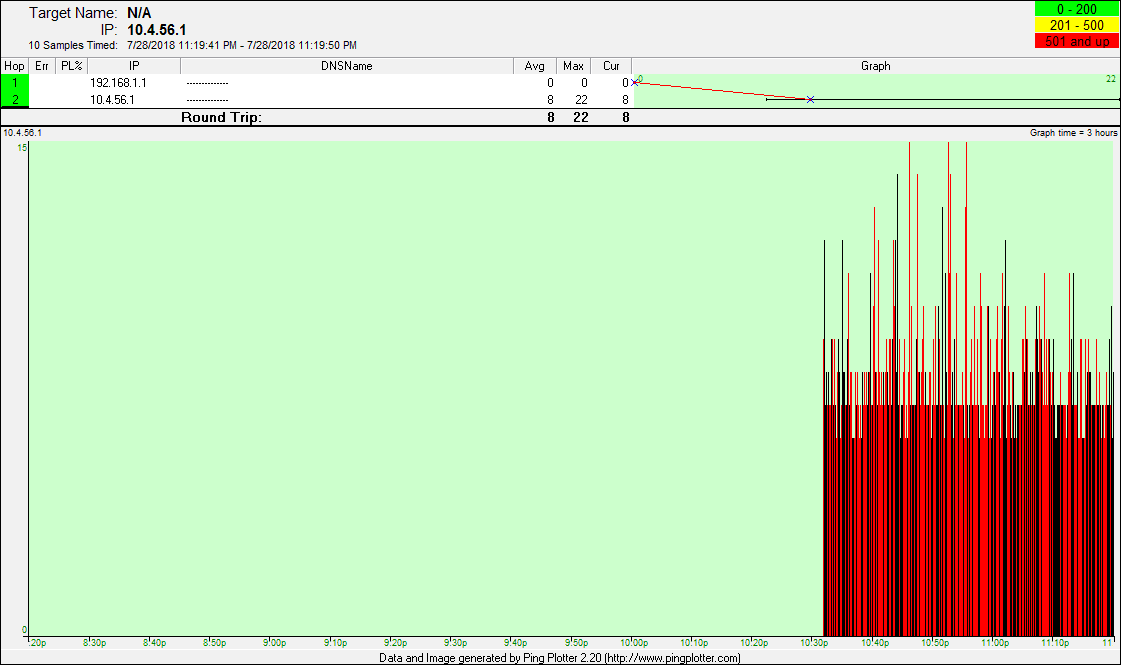
Task: Click the Max column header
Action: pyautogui.click(x=573, y=66)
